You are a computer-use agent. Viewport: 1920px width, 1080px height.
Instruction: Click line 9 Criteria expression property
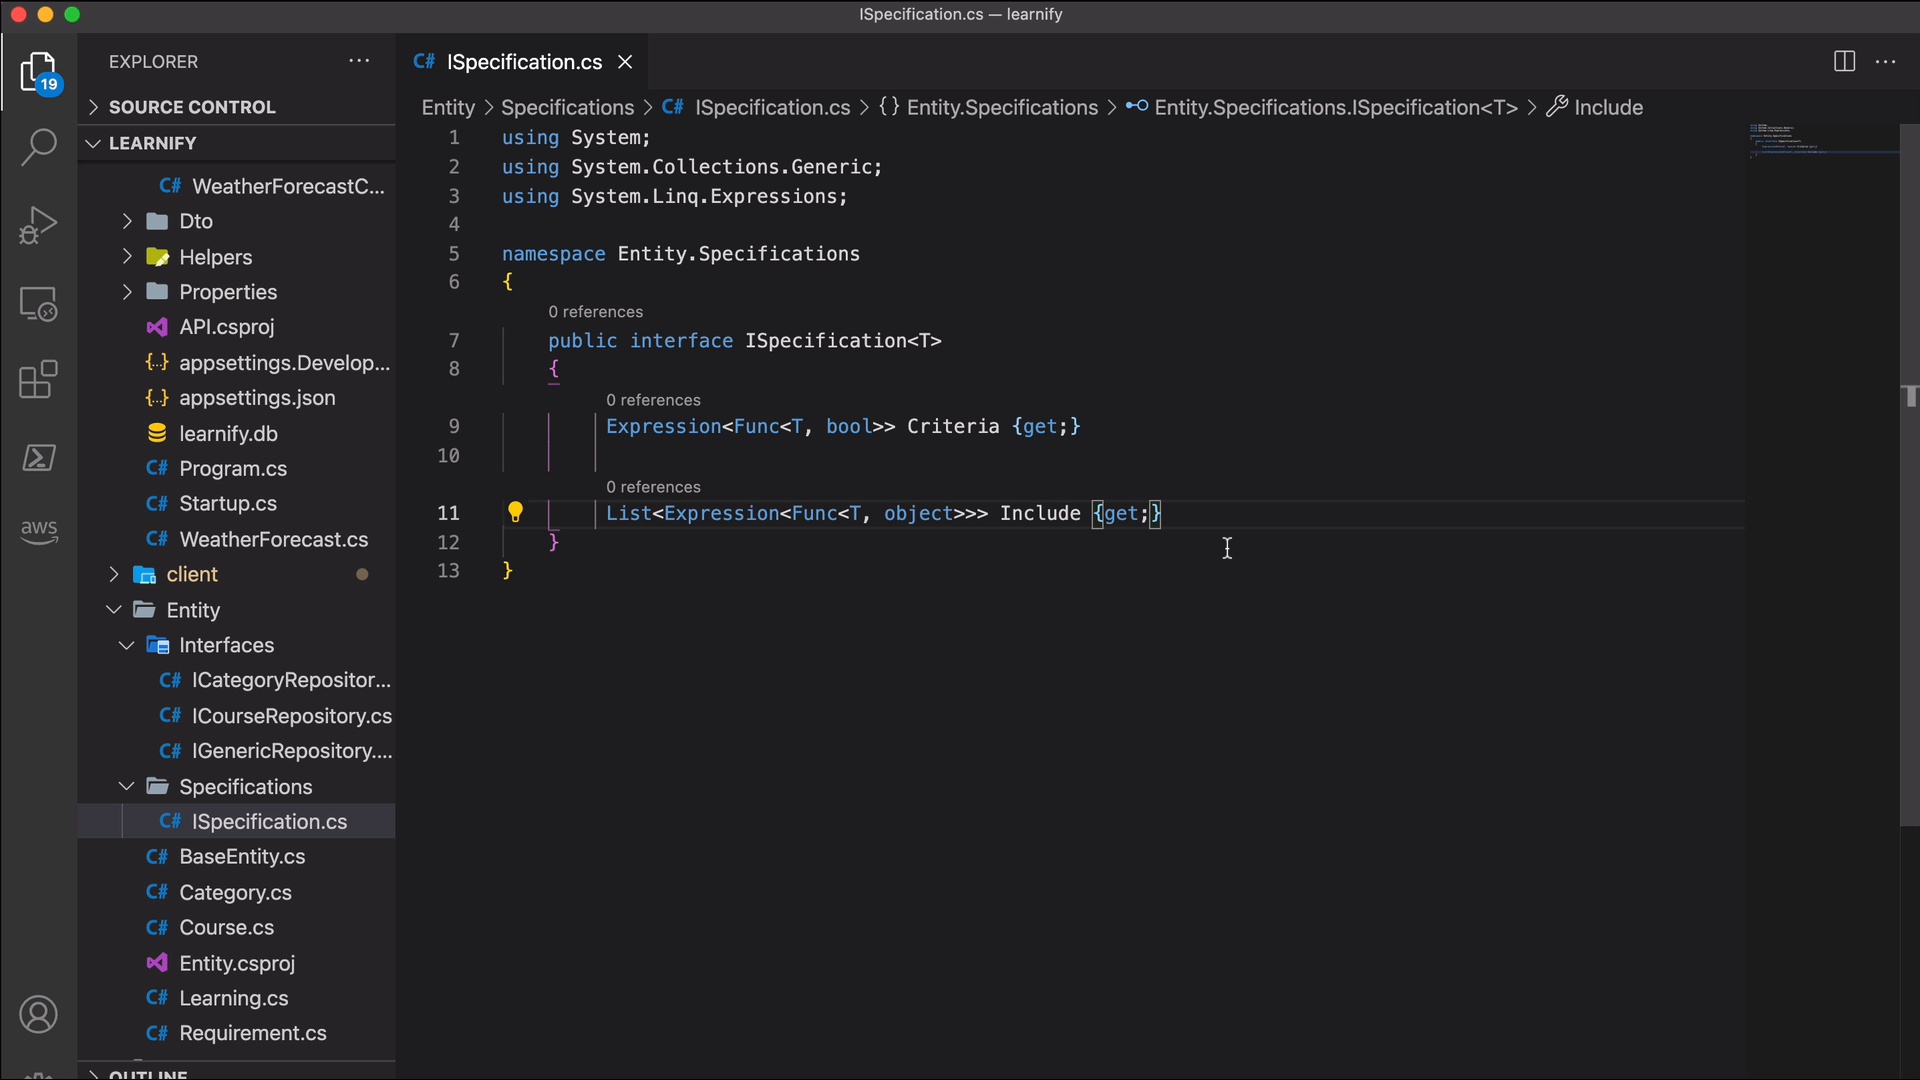click(953, 426)
